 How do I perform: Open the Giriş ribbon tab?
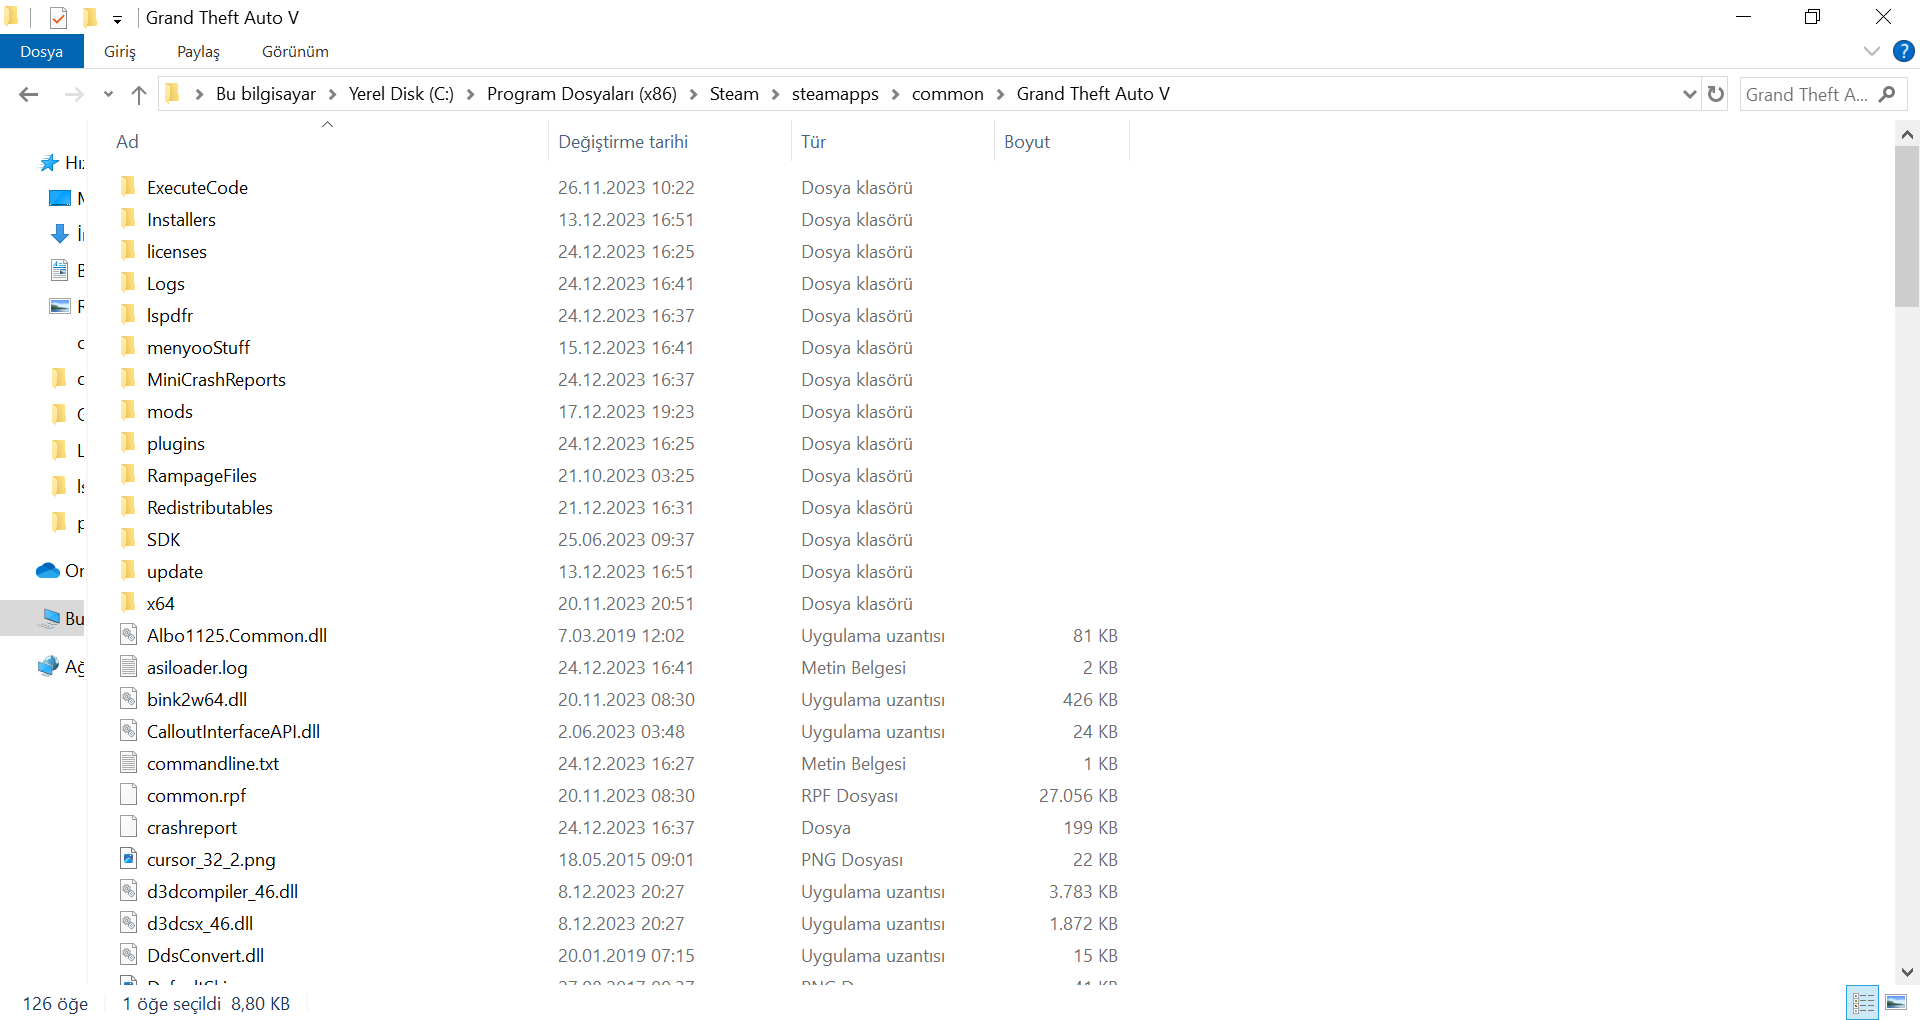click(120, 52)
